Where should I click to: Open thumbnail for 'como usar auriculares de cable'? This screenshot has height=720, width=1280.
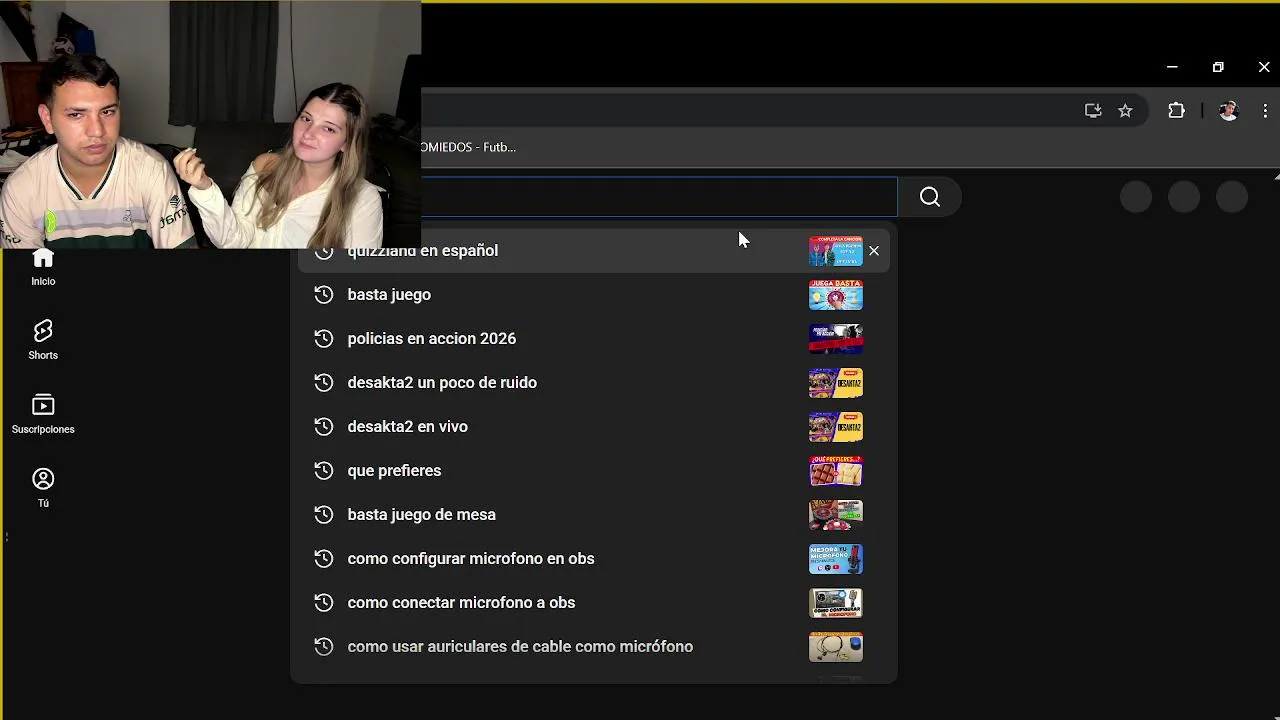[x=835, y=646]
